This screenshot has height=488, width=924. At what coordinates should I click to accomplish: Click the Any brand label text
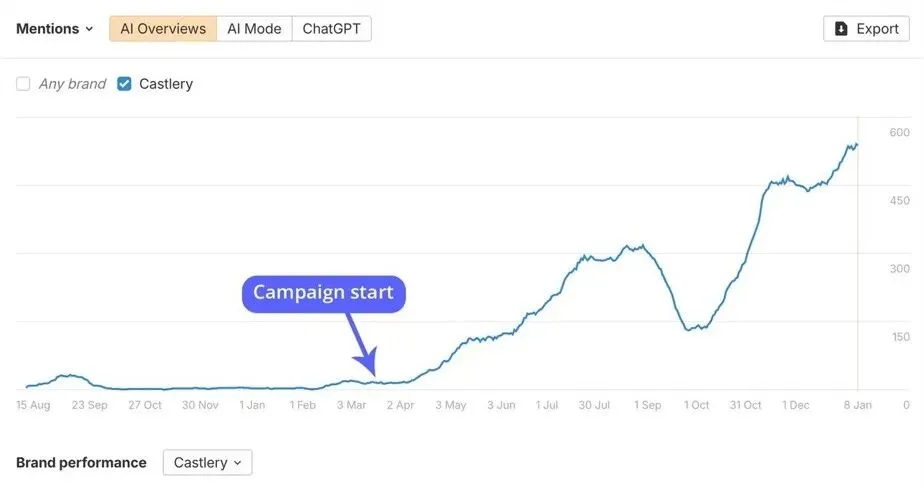point(72,84)
